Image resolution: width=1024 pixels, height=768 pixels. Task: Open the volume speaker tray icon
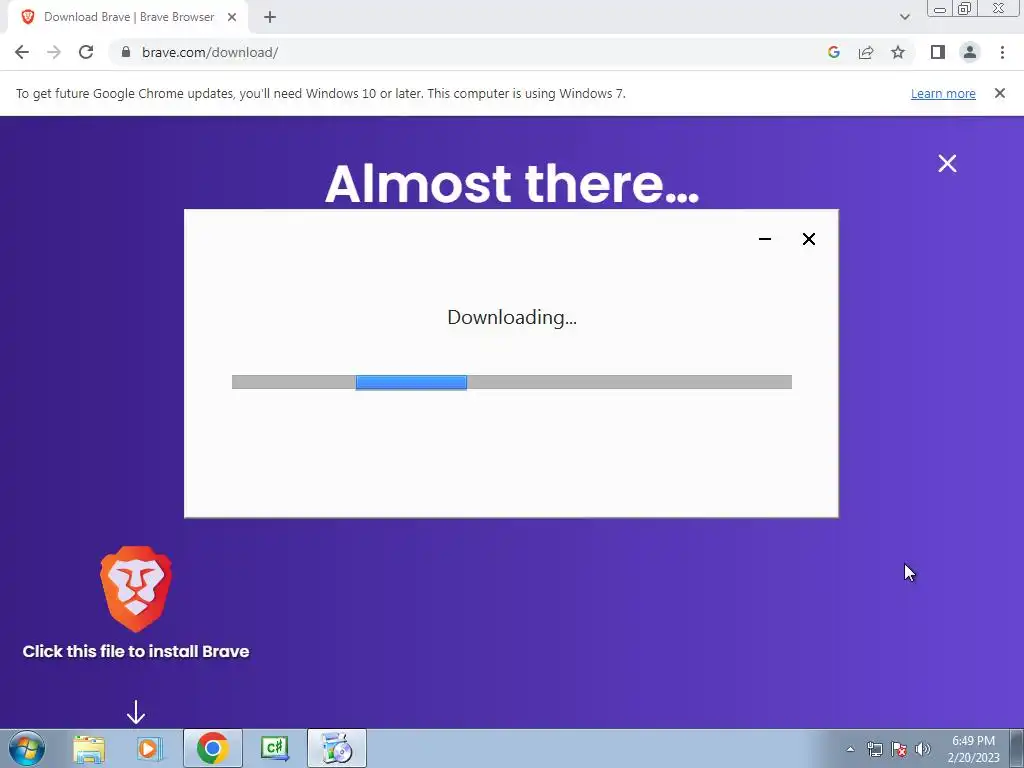tap(923, 750)
